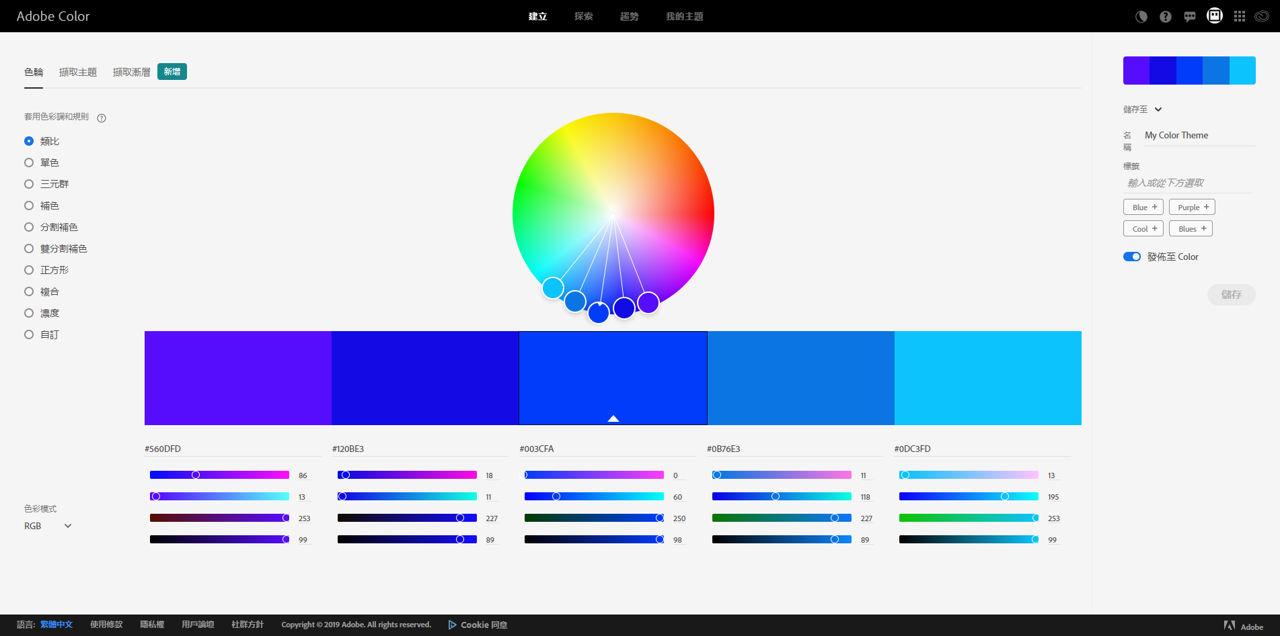Screen dimensions: 1280x636
Task: Select the dark blue #120BE3 color swatch
Action: coord(425,378)
